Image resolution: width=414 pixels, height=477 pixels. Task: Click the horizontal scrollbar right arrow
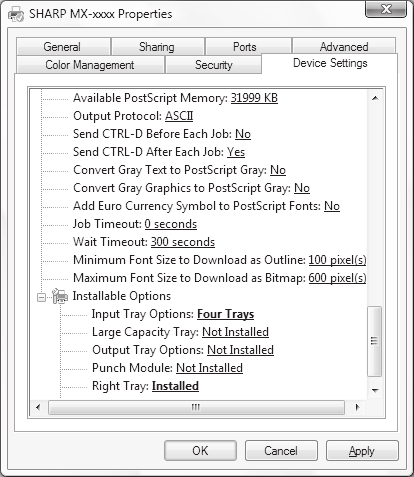(357, 407)
